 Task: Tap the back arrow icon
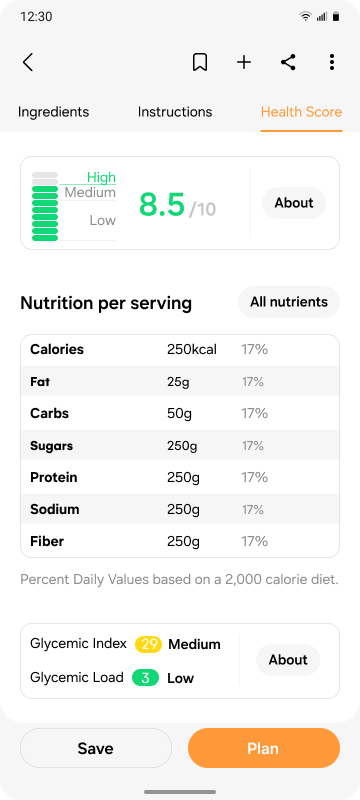28,62
